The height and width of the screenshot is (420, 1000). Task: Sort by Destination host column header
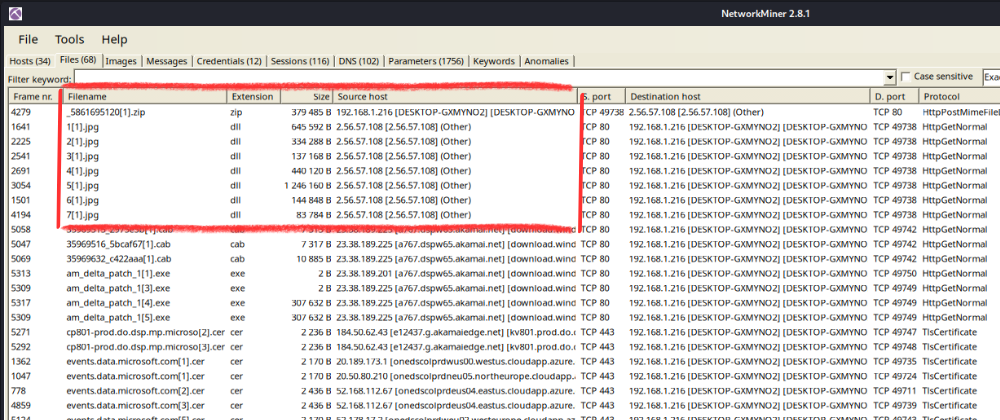[x=747, y=97]
